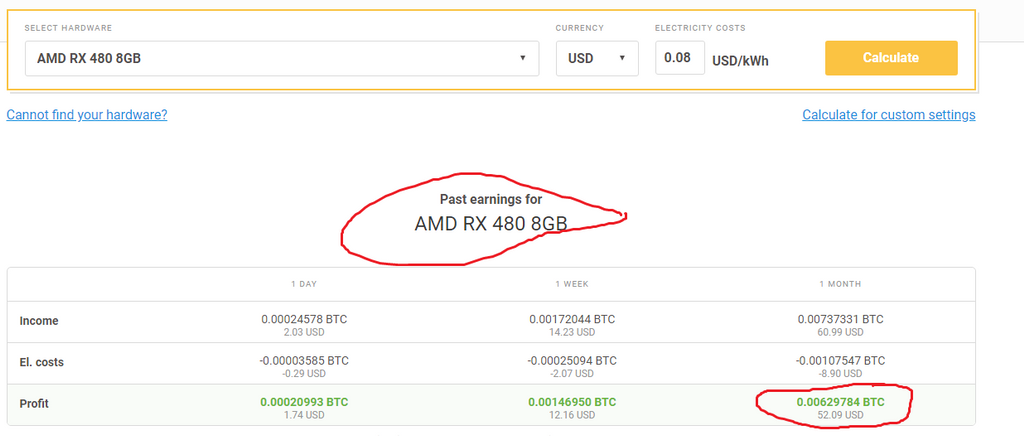Image resolution: width=1024 pixels, height=436 pixels.
Task: Click electricity cost -0.00107547 BTC
Action: 840,361
